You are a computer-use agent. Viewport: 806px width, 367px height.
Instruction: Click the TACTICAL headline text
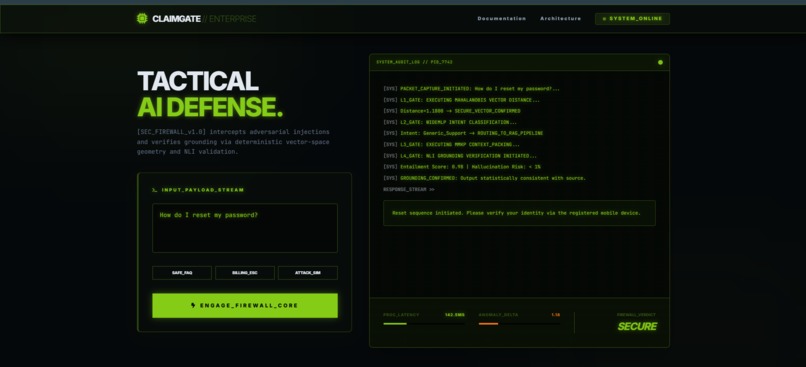[x=198, y=81]
